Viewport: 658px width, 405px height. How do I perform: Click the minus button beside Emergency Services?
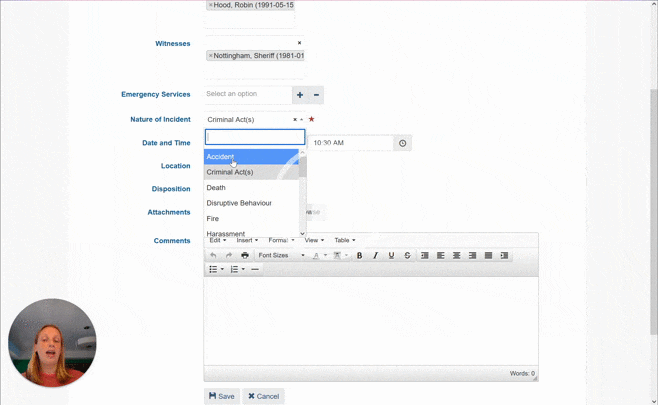(x=316, y=95)
